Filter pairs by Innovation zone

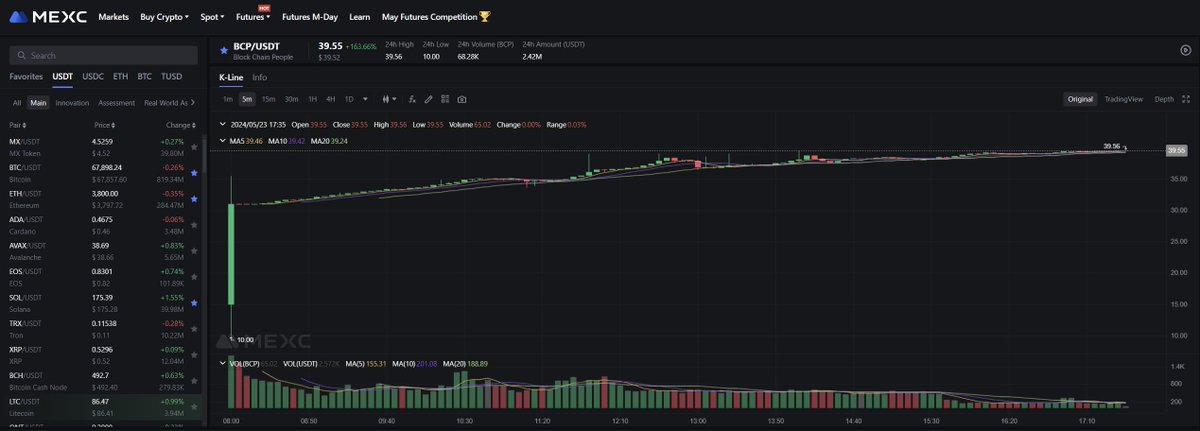point(72,102)
